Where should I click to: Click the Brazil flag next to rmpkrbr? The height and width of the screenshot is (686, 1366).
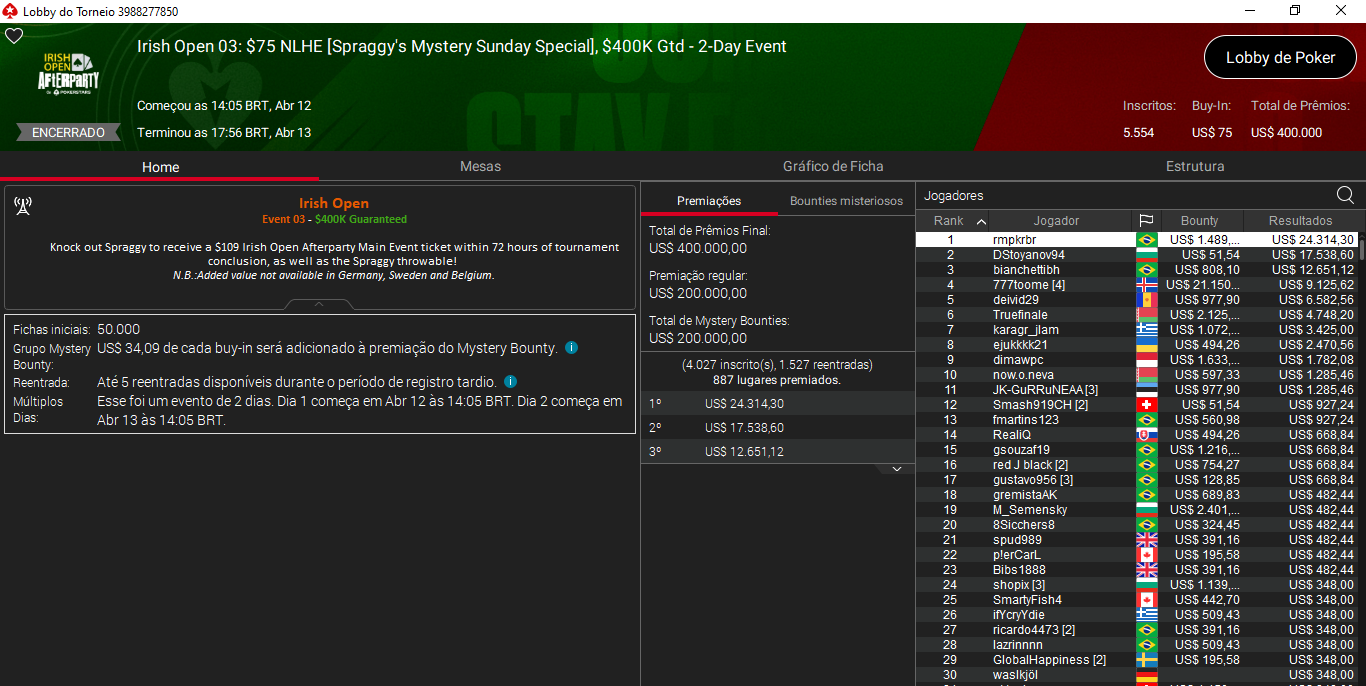click(x=1147, y=239)
